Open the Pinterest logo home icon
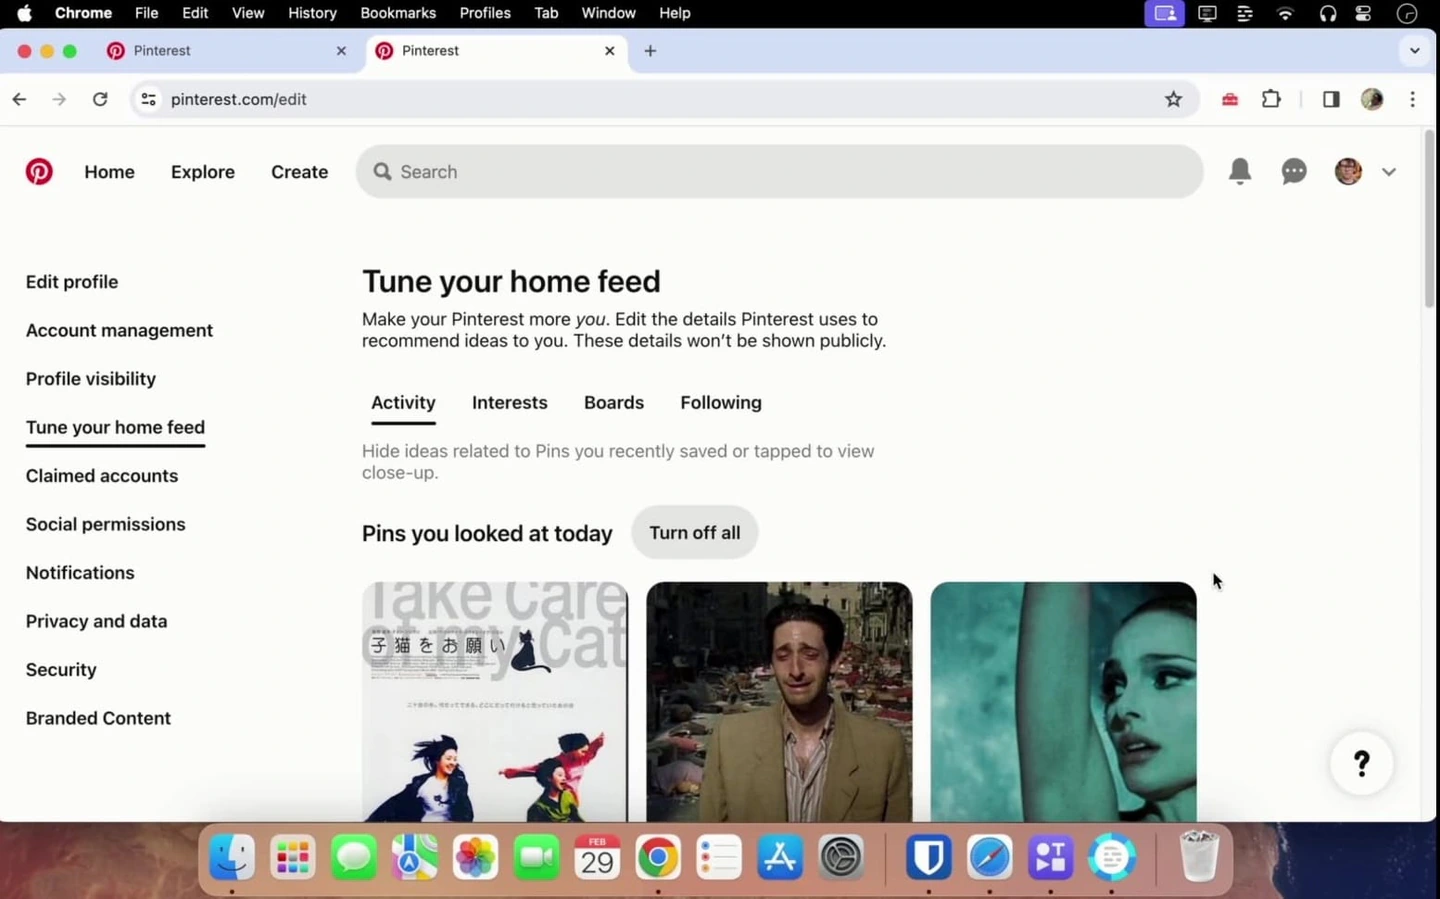Image resolution: width=1440 pixels, height=899 pixels. (39, 172)
